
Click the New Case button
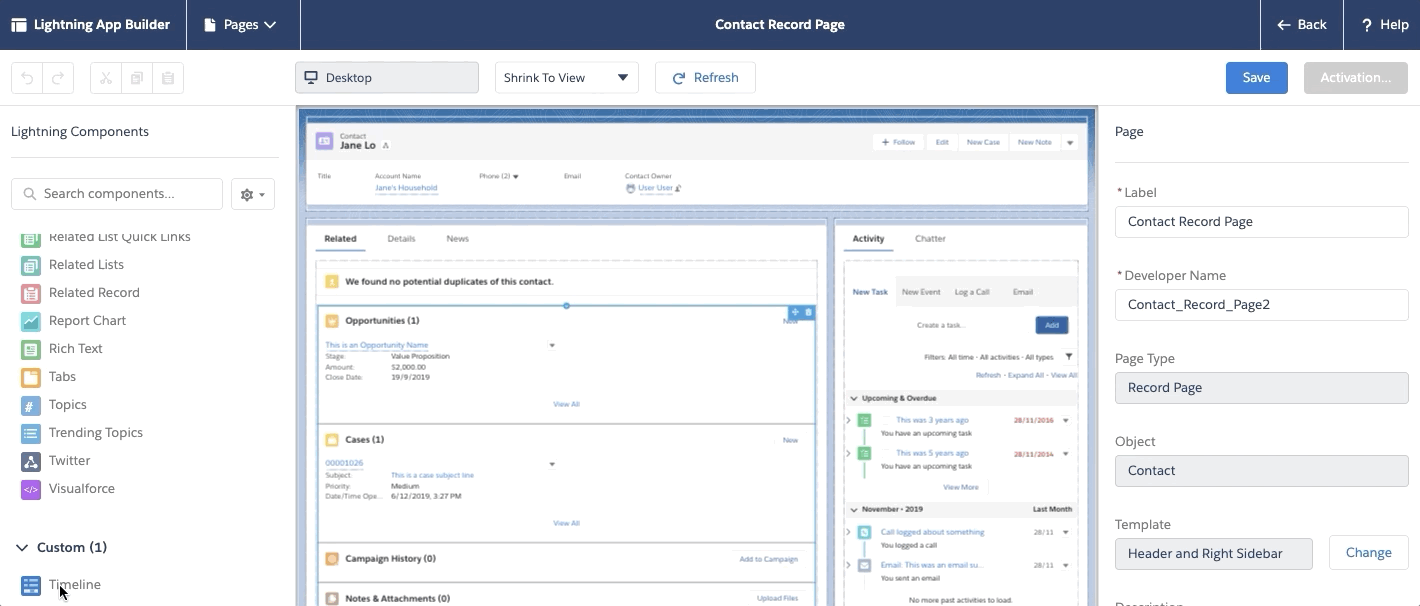click(983, 142)
